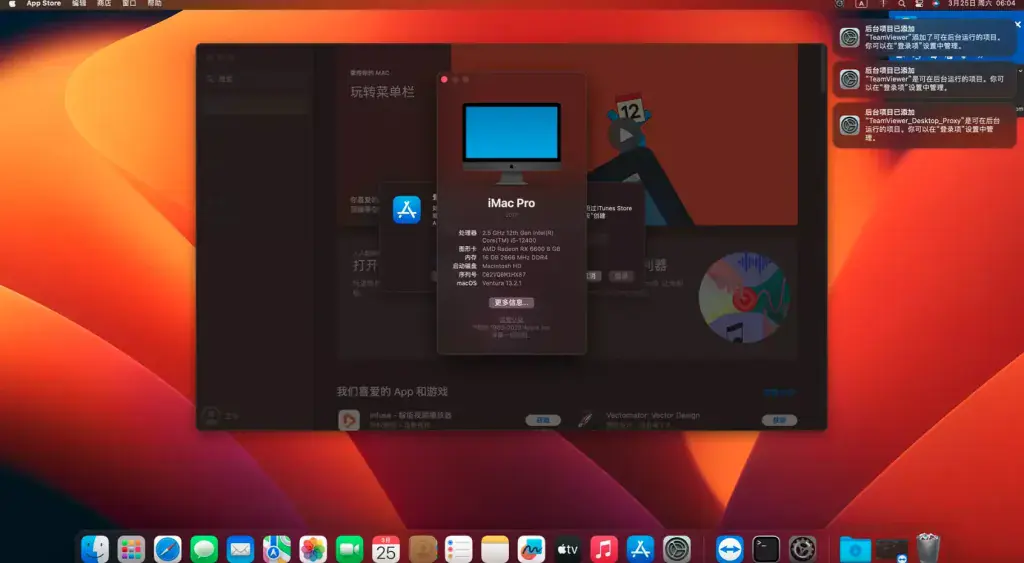This screenshot has height=563, width=1024.
Task: Click 获取 button for Infuse app
Action: click(543, 421)
